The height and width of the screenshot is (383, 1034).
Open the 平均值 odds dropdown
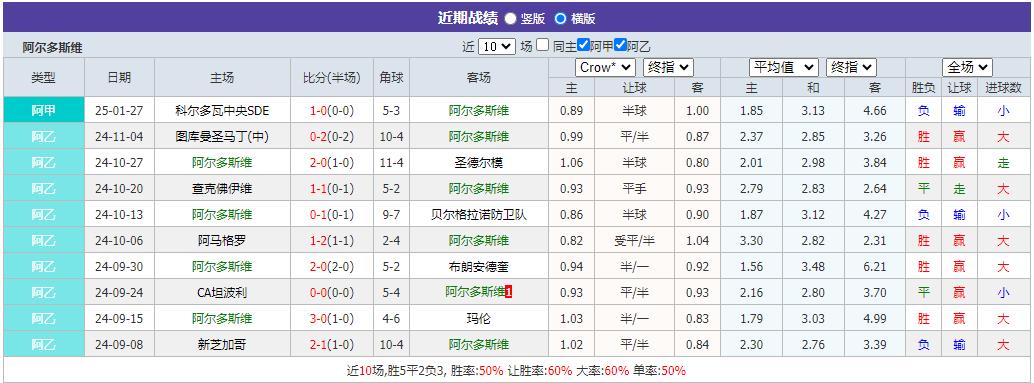pyautogui.click(x=783, y=67)
